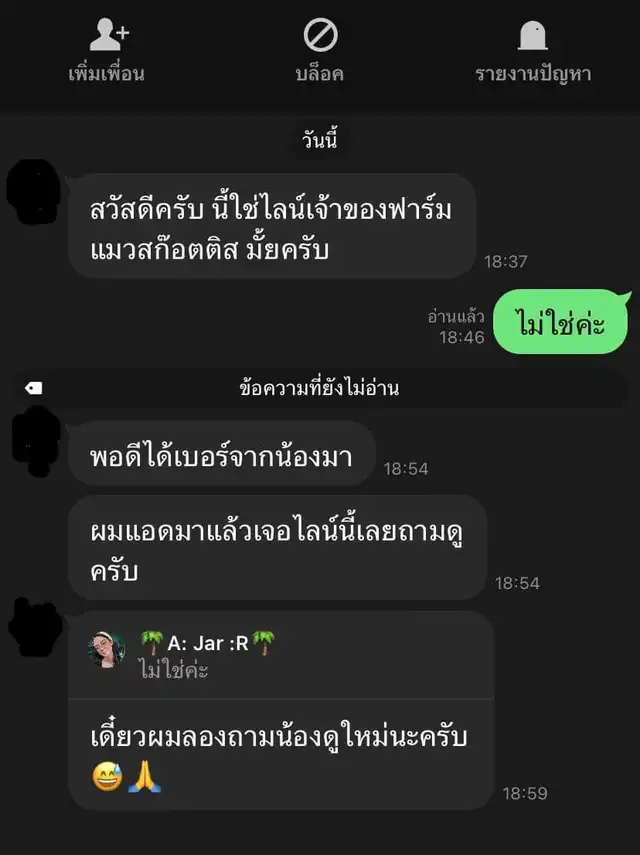
Task: Select the รายงานปัญหา label
Action: click(533, 74)
